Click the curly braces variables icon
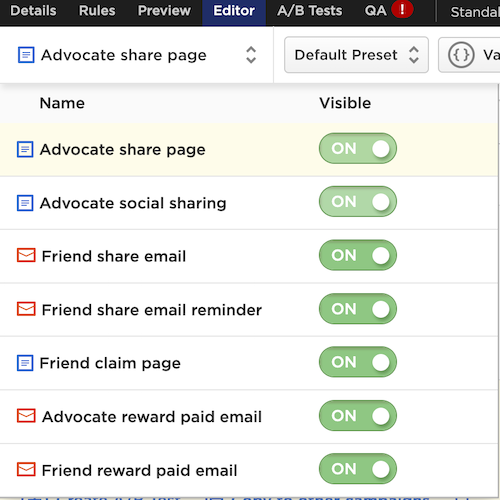Screen dimensions: 500x500 pos(461,55)
